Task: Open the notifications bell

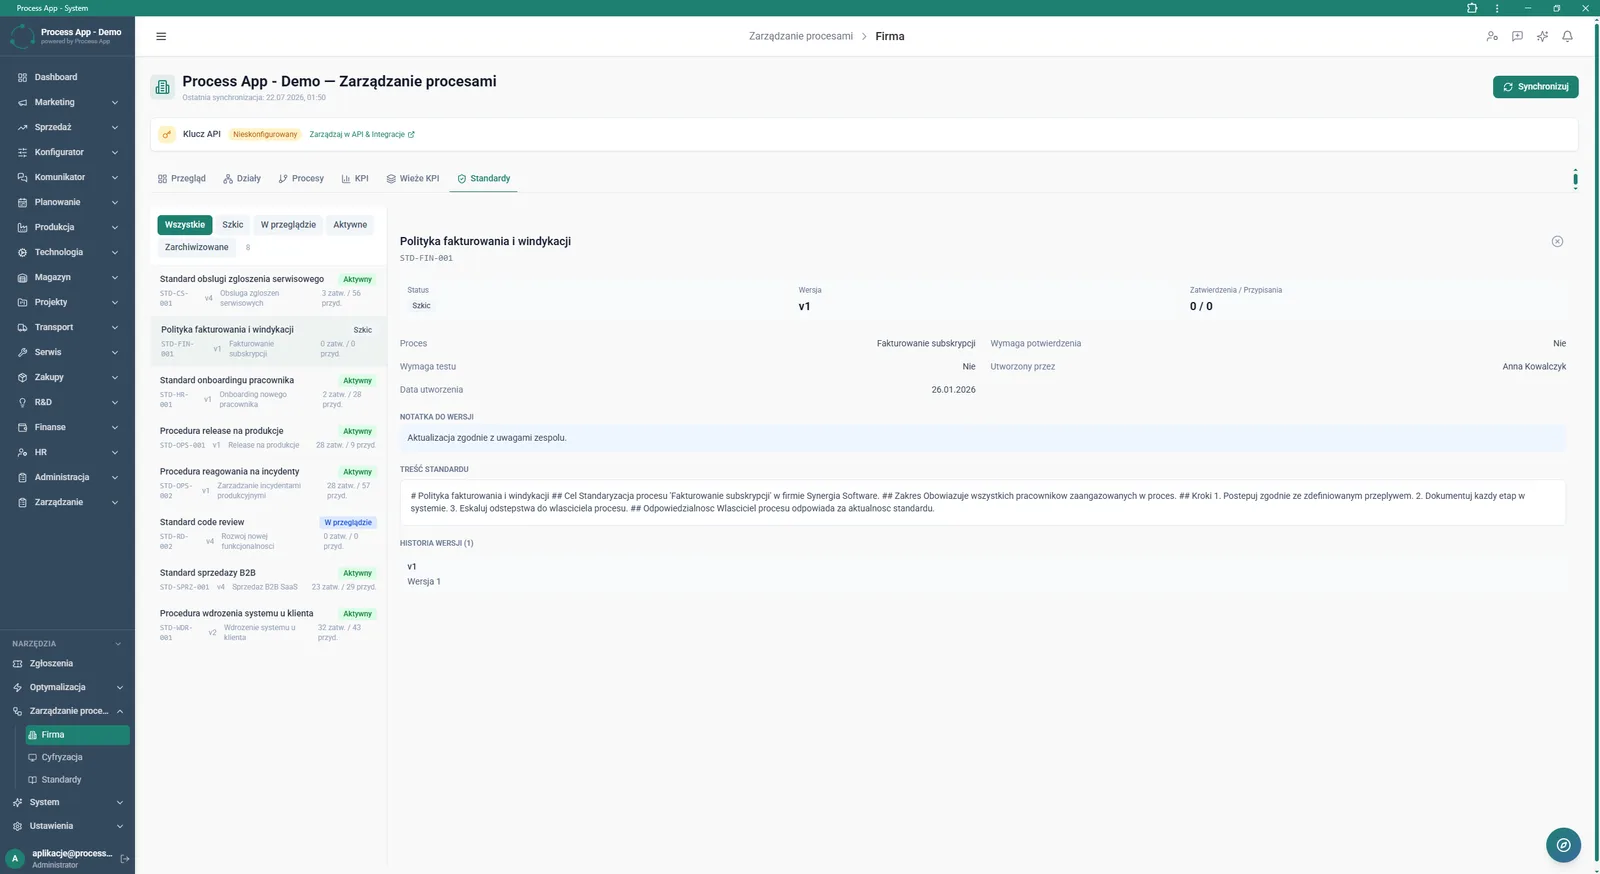Action: [x=1567, y=36]
